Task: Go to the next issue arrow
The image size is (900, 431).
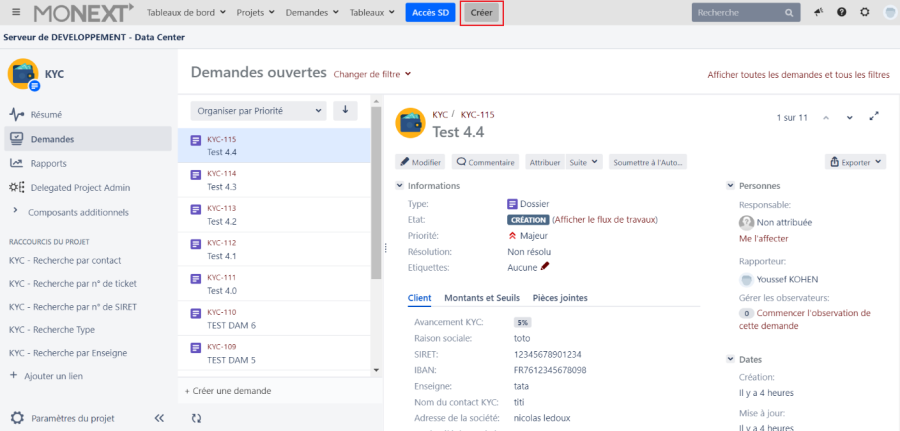Action: 850,117
